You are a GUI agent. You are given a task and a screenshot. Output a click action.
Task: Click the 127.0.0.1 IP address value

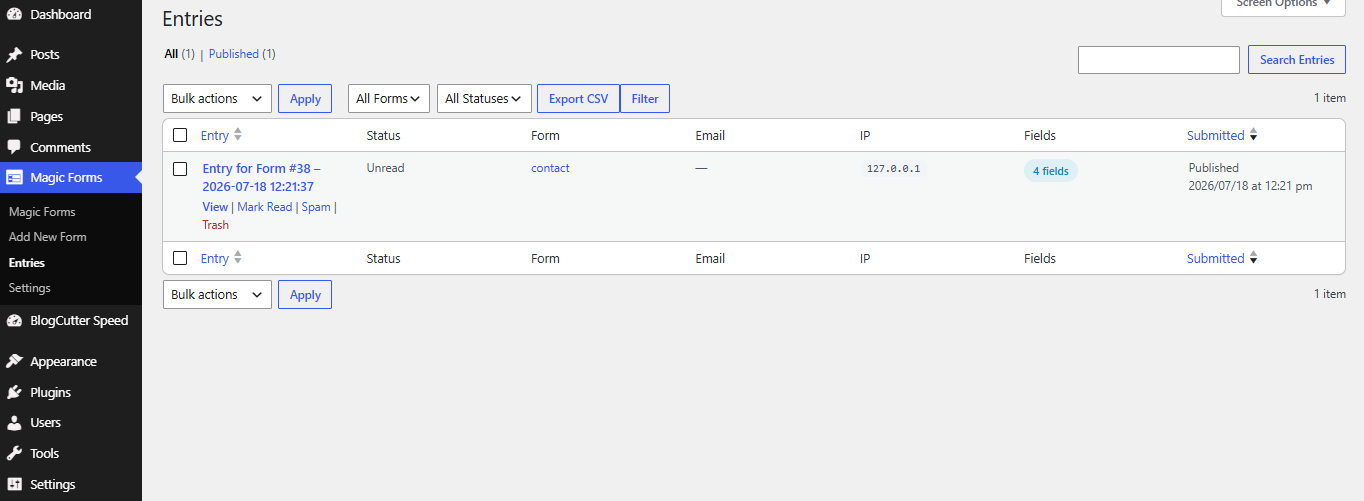click(x=893, y=169)
